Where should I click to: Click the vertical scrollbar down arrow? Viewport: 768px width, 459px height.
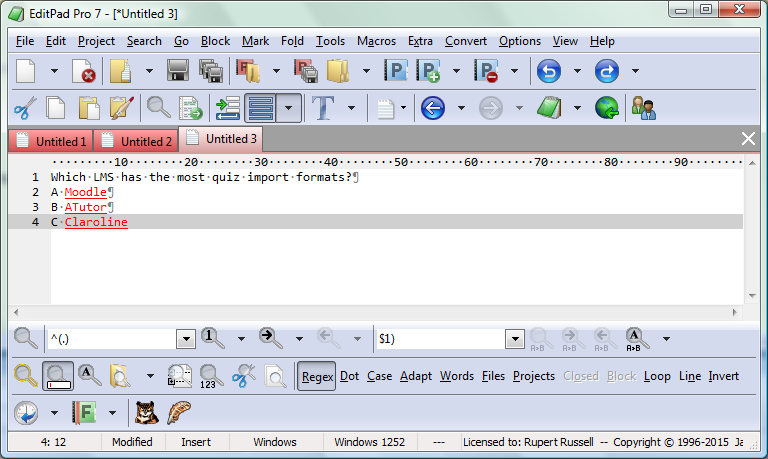(752, 296)
